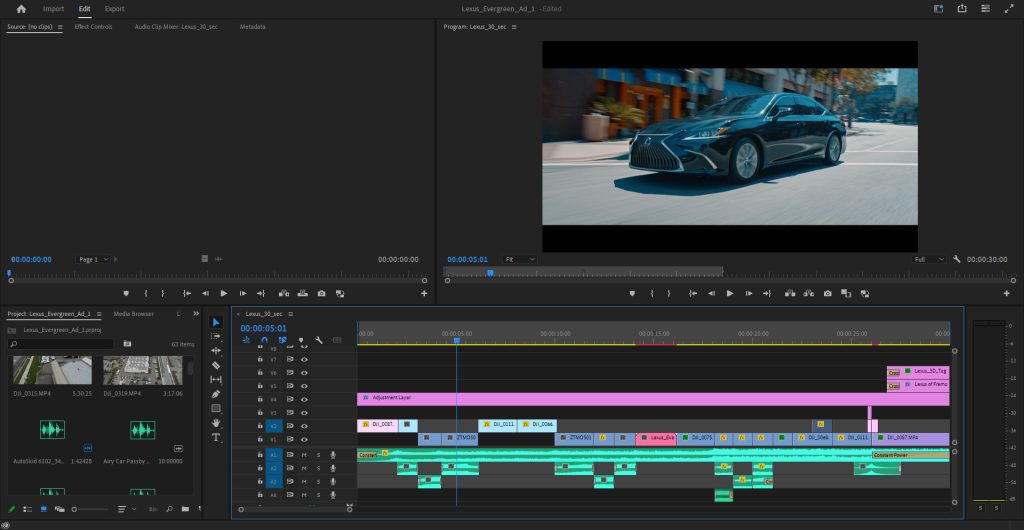Solo audio track A2

[318, 468]
